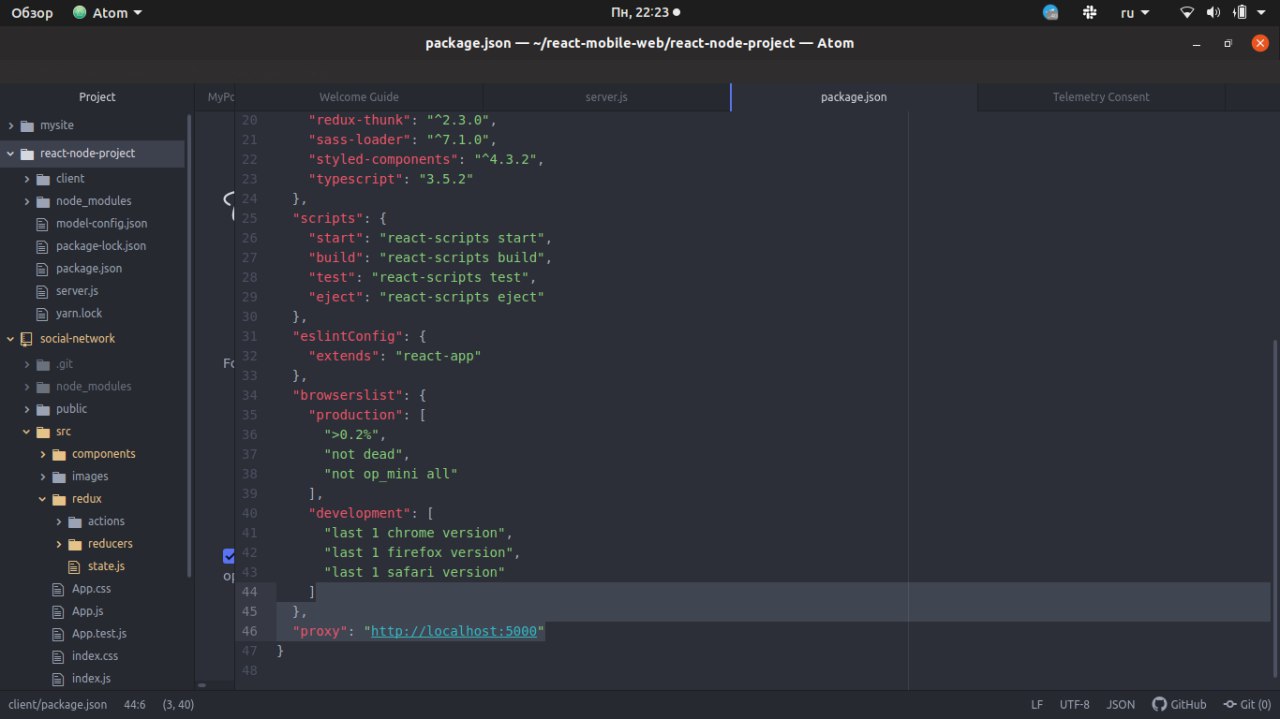Screen dimensions: 1280x719
Task: Click the volume speaker icon
Action: tap(1213, 13)
